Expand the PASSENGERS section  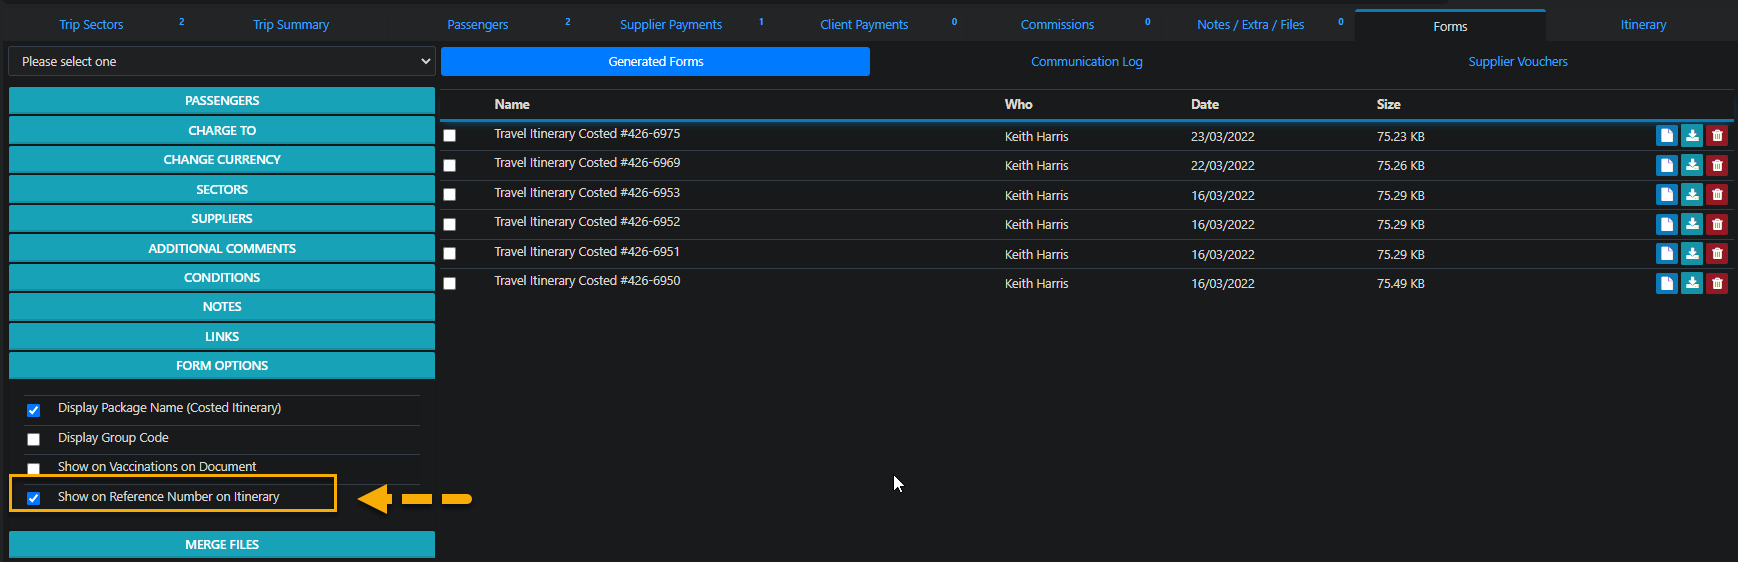click(222, 101)
